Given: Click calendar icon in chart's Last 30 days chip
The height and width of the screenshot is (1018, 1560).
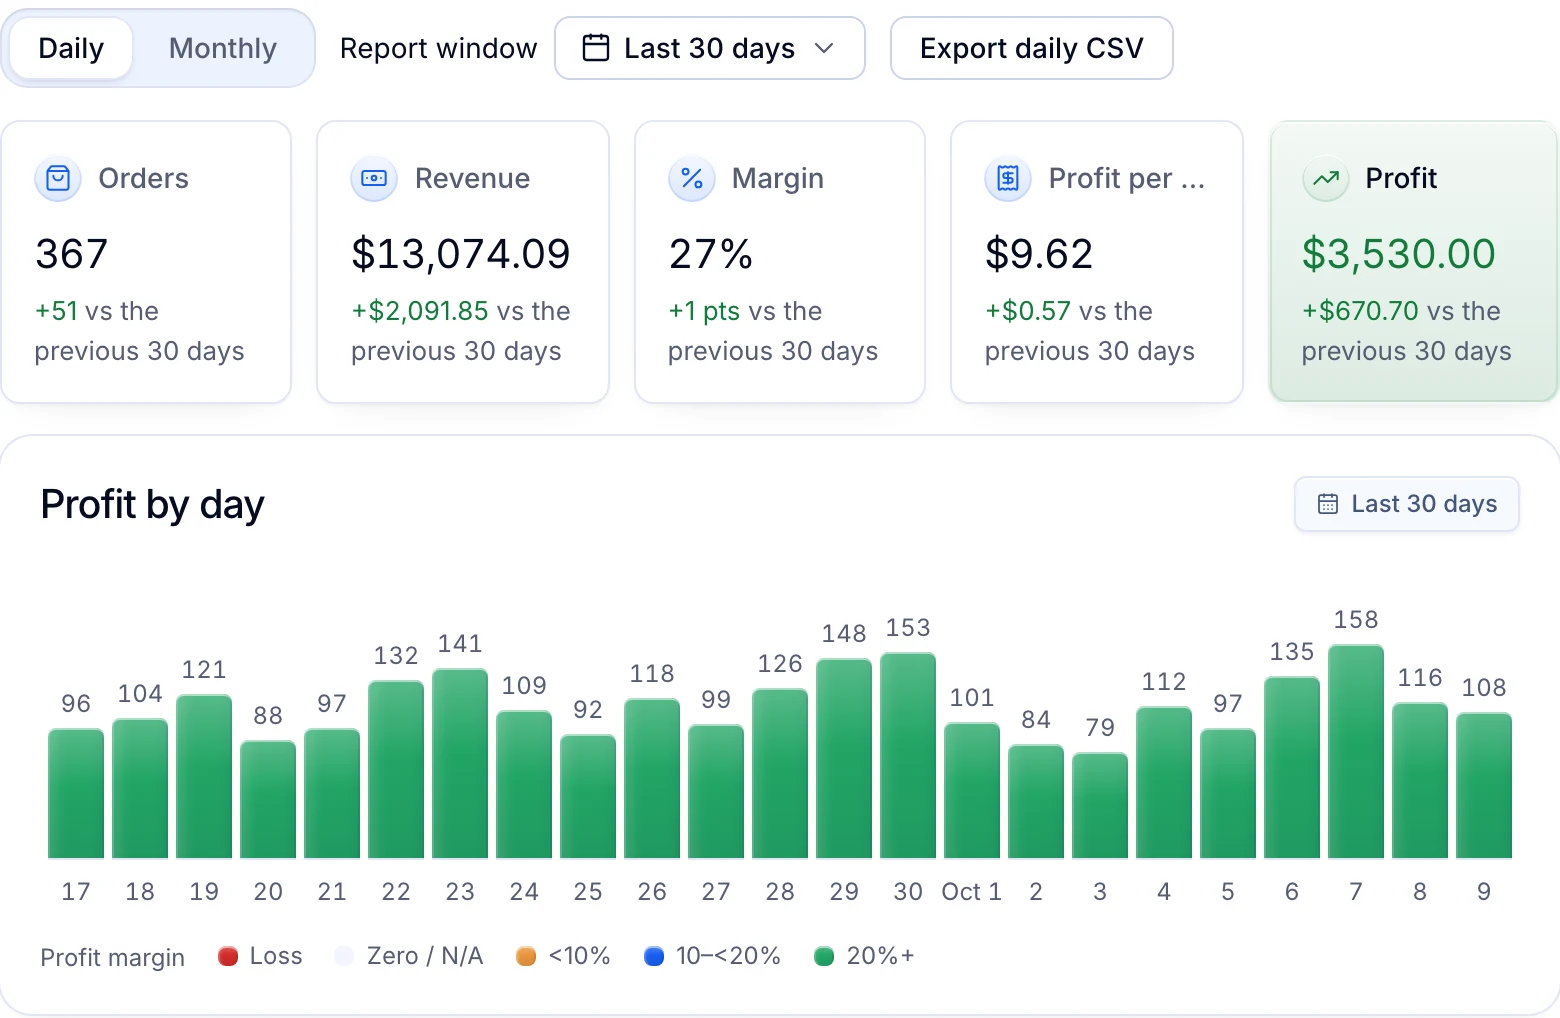Looking at the screenshot, I should tap(1328, 504).
